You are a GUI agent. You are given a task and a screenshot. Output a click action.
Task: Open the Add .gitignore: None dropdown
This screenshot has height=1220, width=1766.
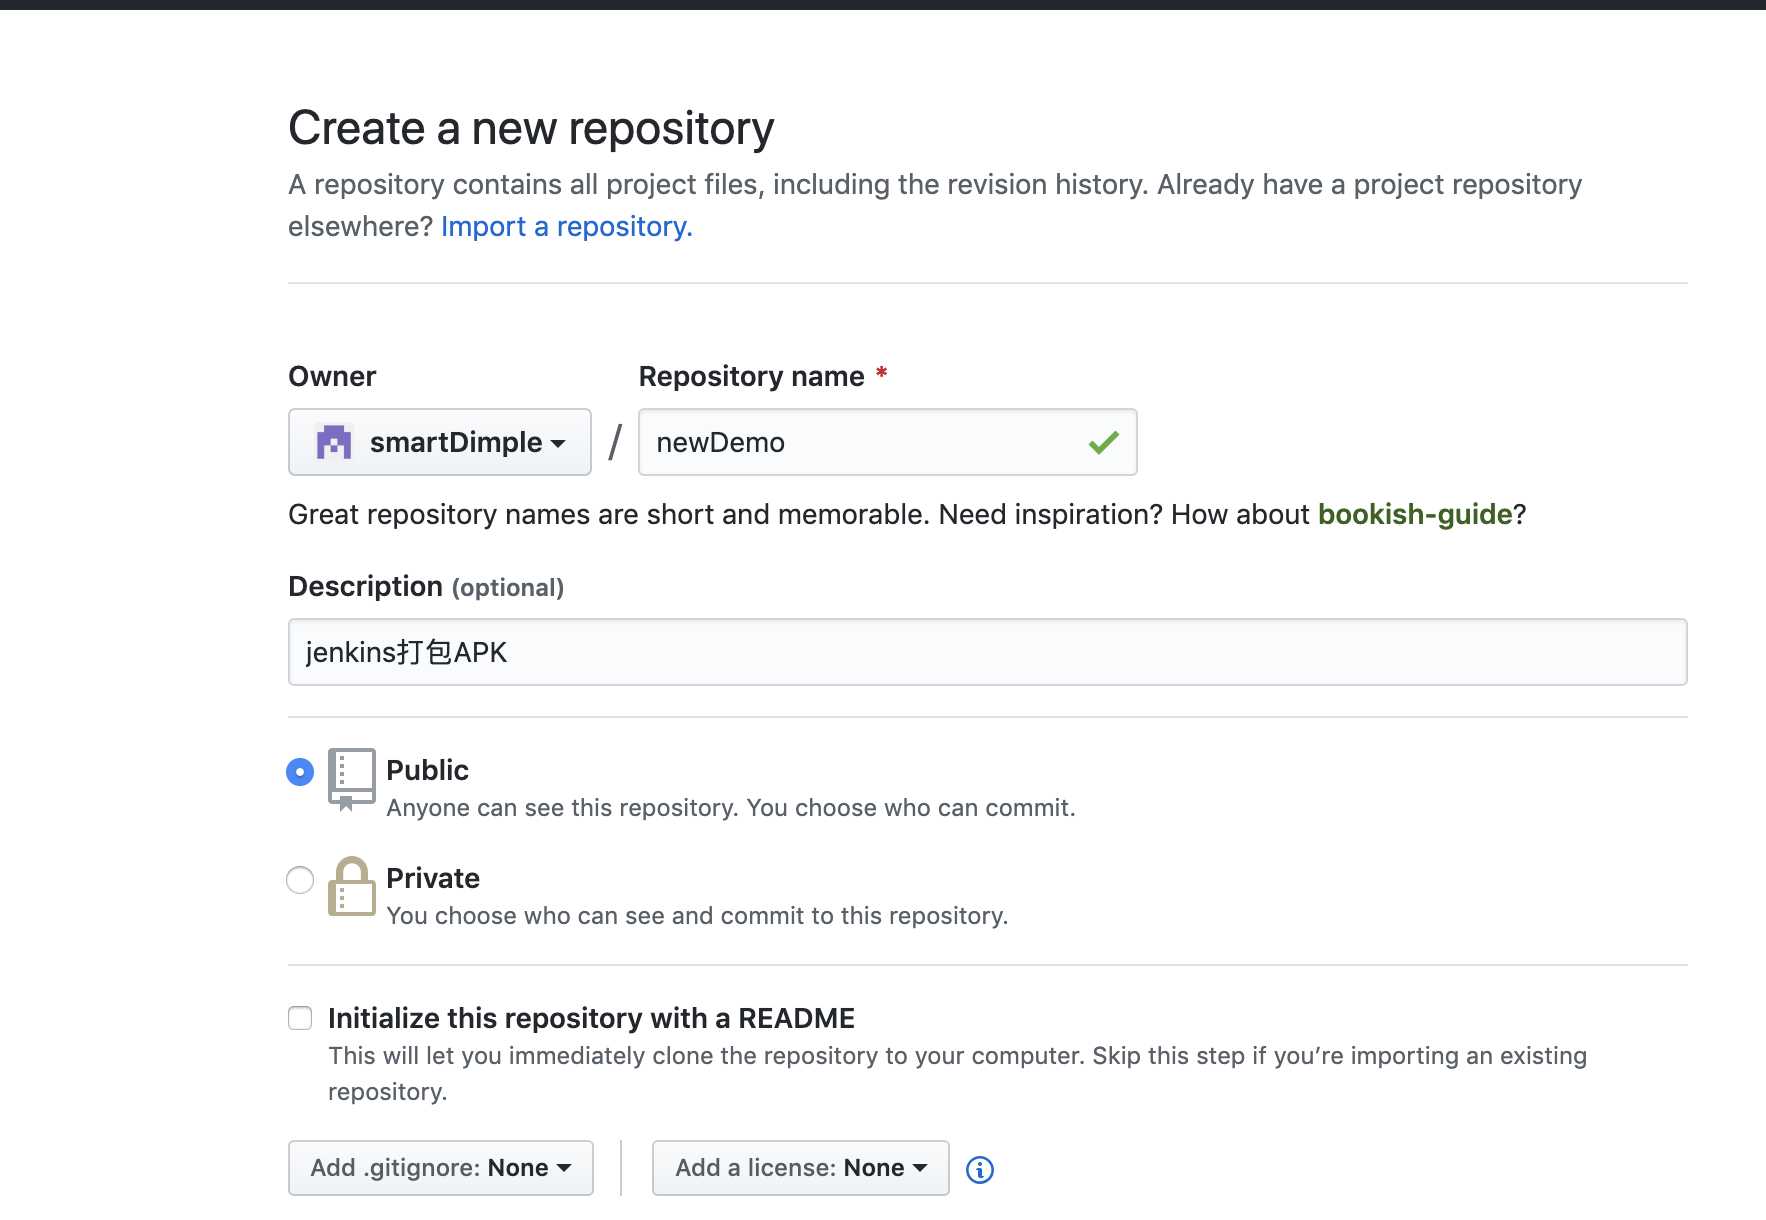441,1168
